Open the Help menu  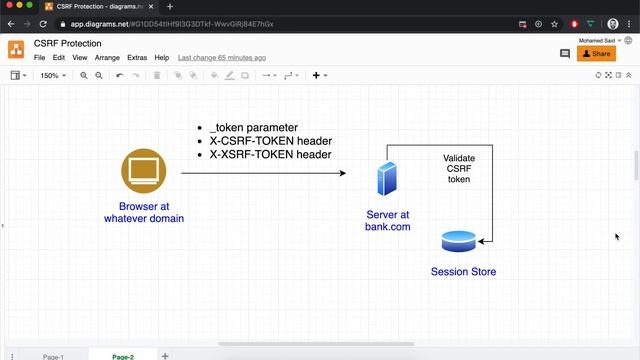[162, 58]
